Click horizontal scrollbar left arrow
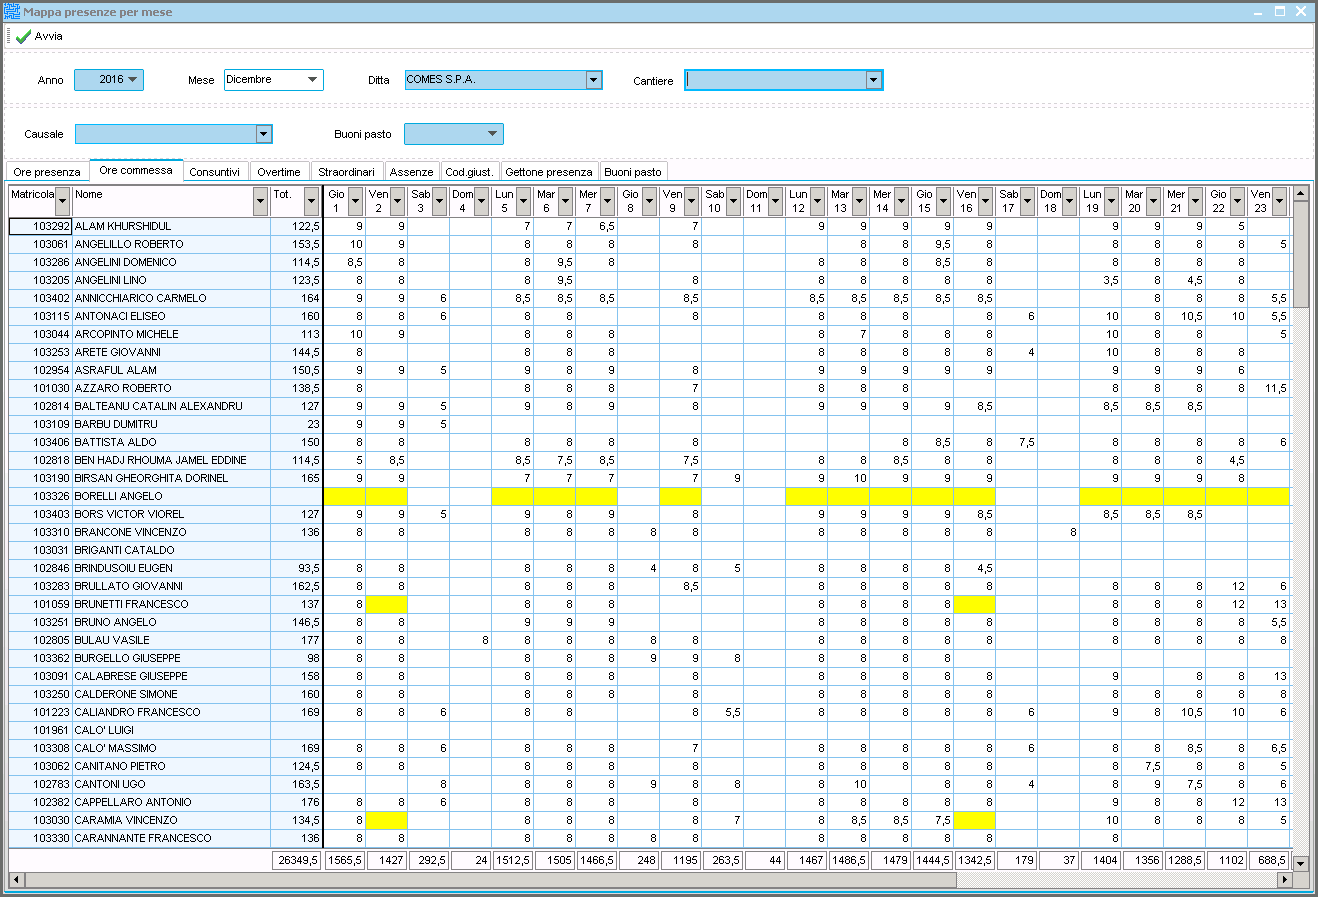The image size is (1318, 897). [15, 880]
